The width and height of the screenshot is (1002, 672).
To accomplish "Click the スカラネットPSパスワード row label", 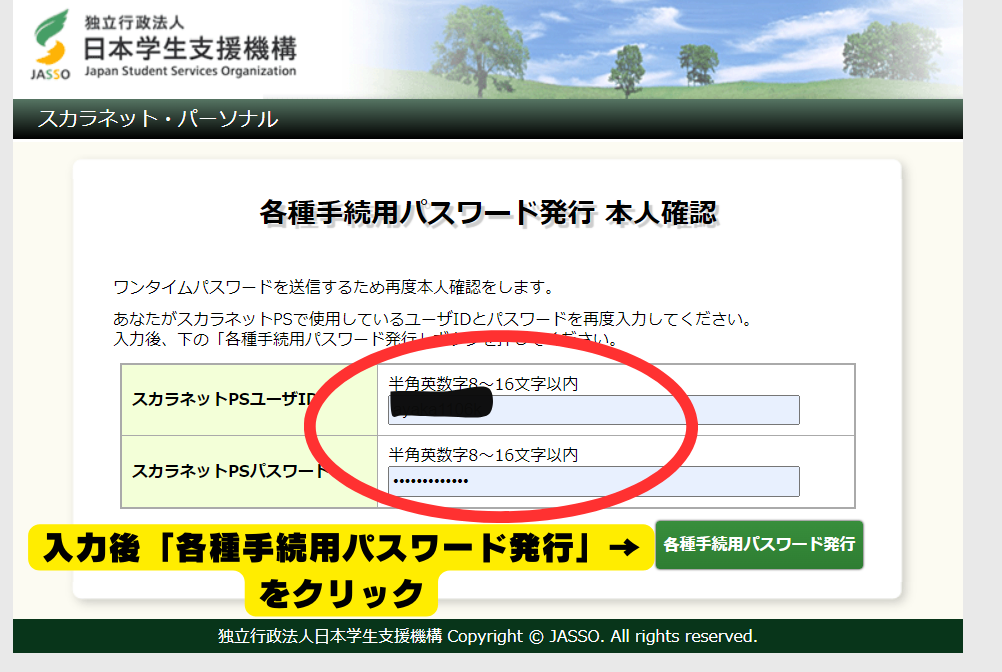I will click(x=229, y=471).
